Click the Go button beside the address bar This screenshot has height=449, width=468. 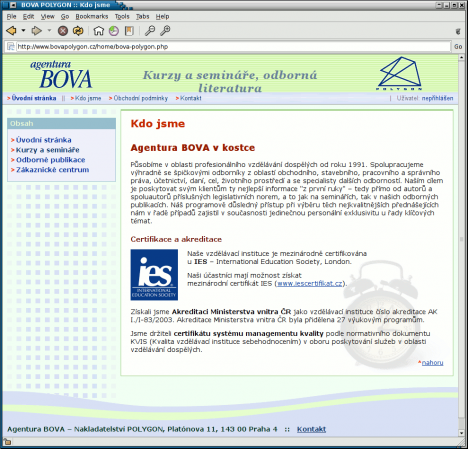(458, 47)
